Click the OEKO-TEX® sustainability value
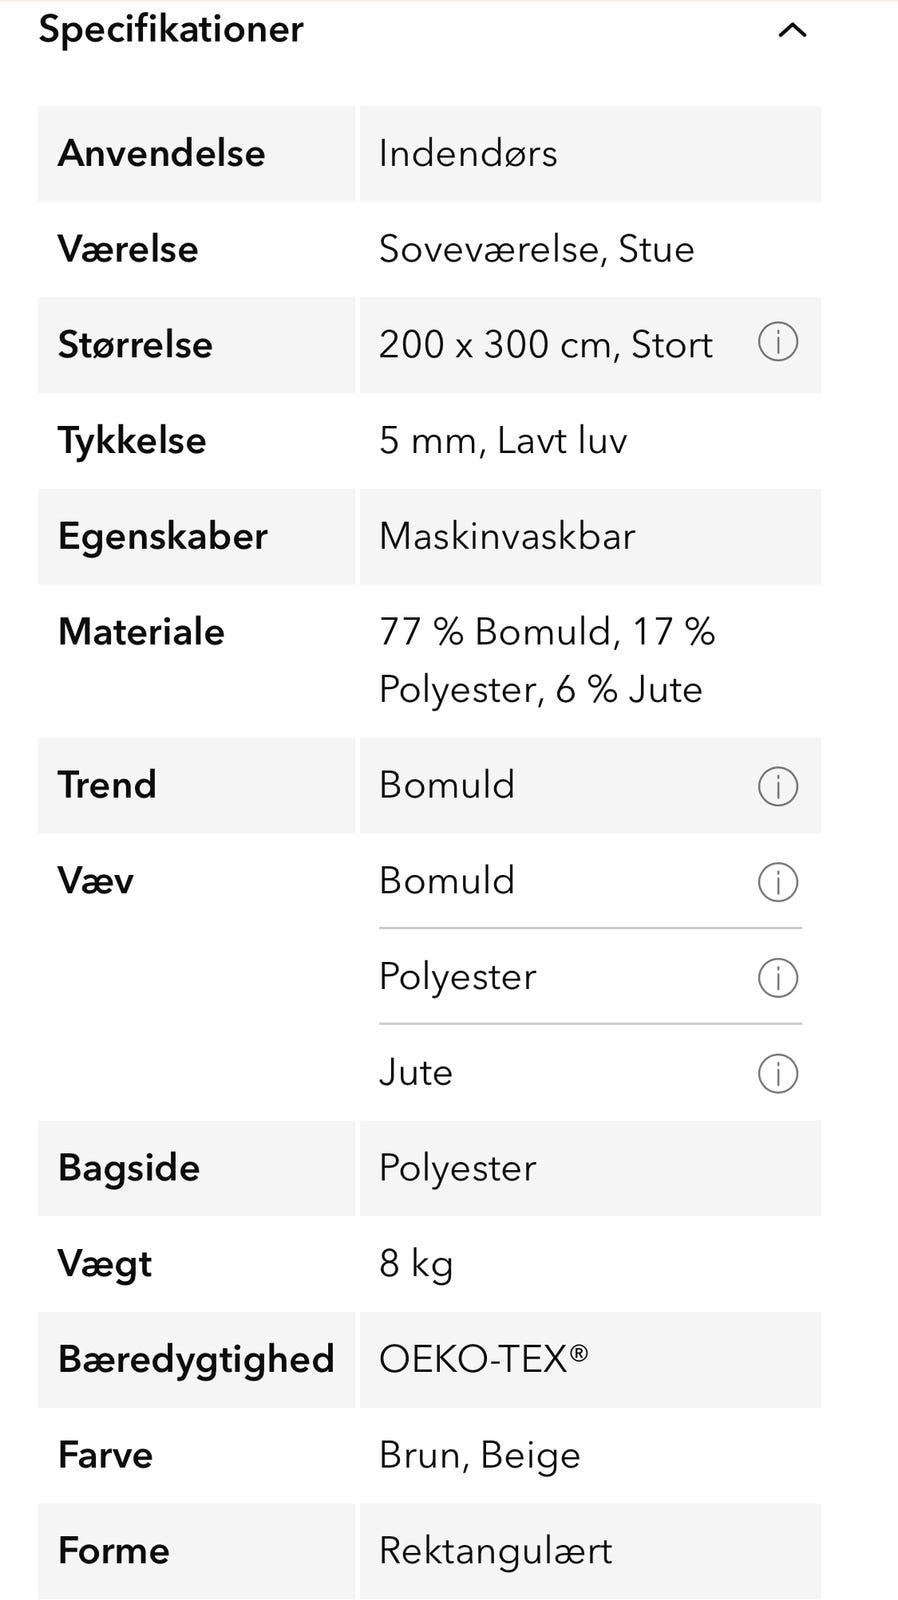This screenshot has width=898, height=1600. [x=482, y=1359]
